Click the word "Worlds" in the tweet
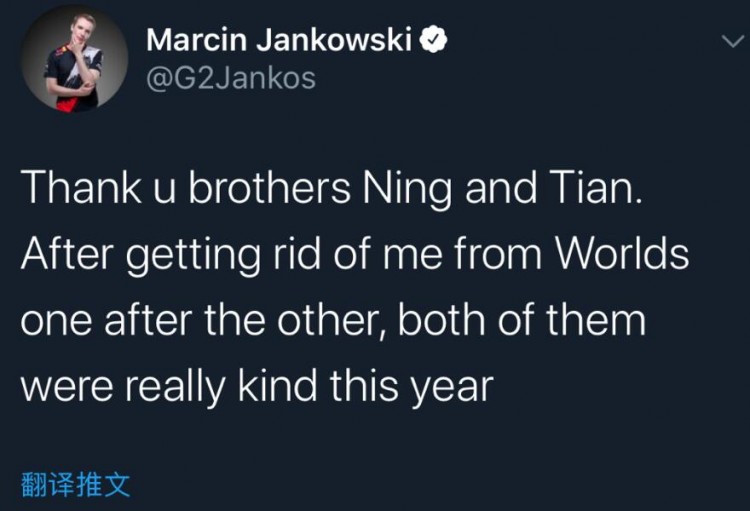Screen dimensions: 750x511 [622, 254]
